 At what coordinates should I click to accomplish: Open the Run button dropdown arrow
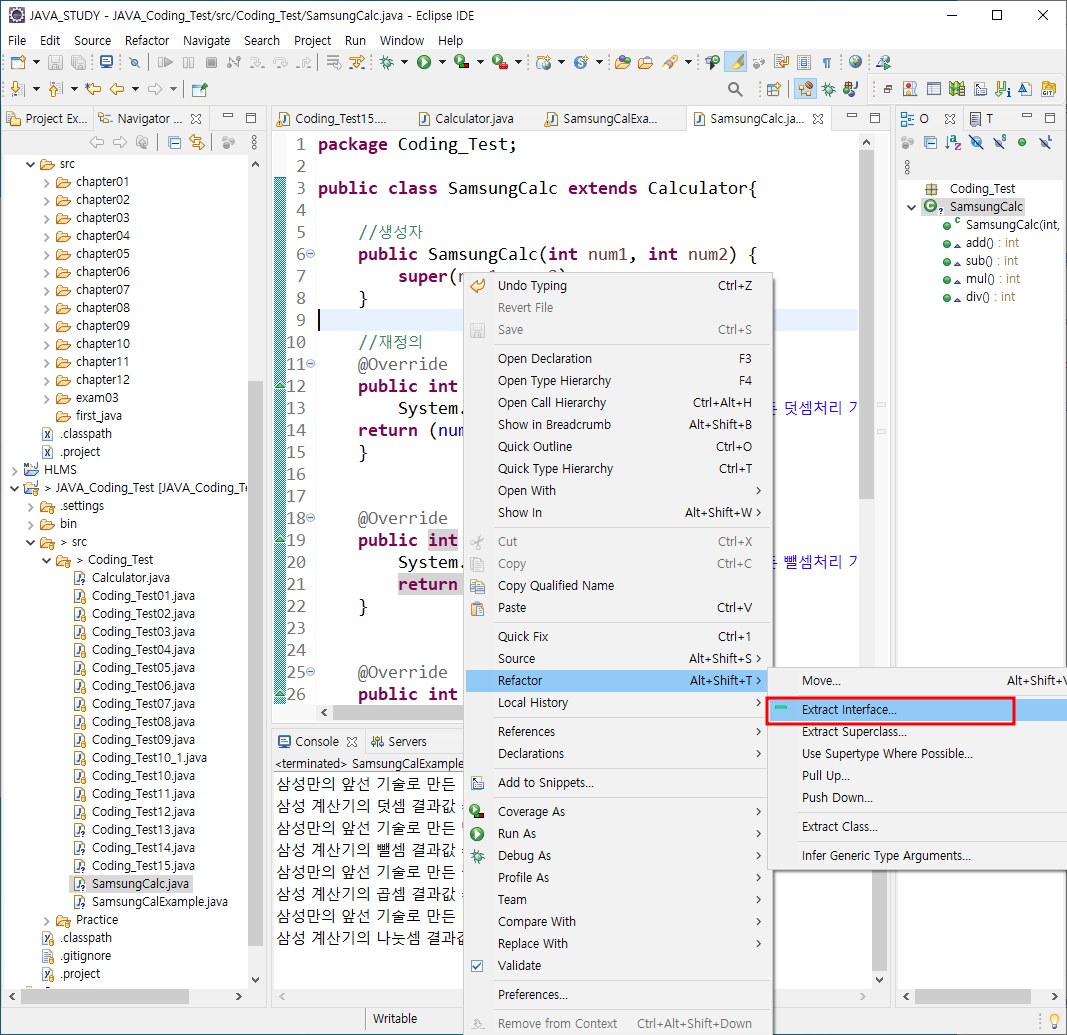click(x=442, y=63)
